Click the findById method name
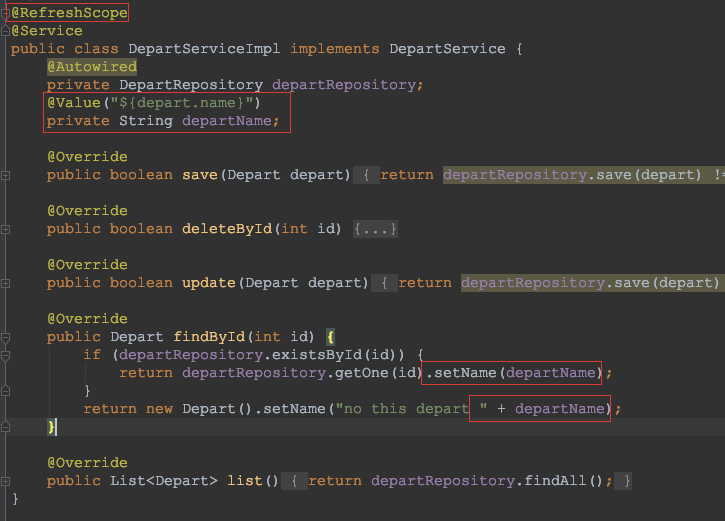Screen dimensions: 725x521 209,337
